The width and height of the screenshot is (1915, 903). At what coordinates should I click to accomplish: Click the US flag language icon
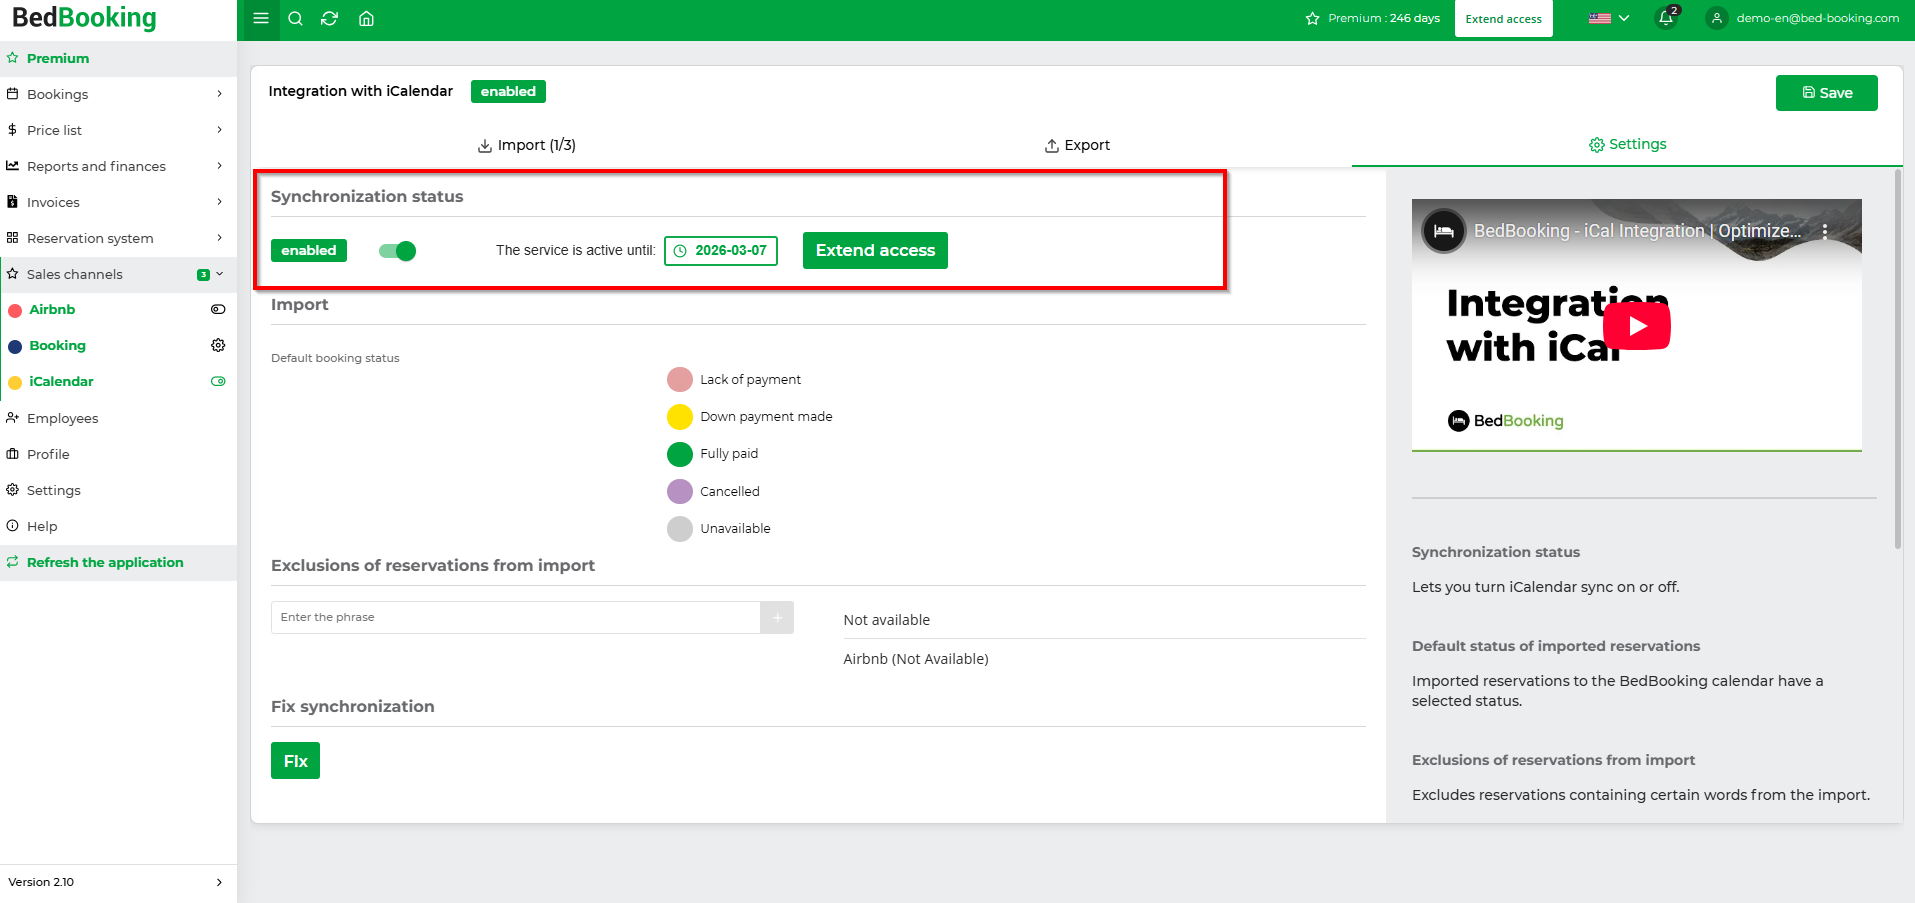[1600, 18]
